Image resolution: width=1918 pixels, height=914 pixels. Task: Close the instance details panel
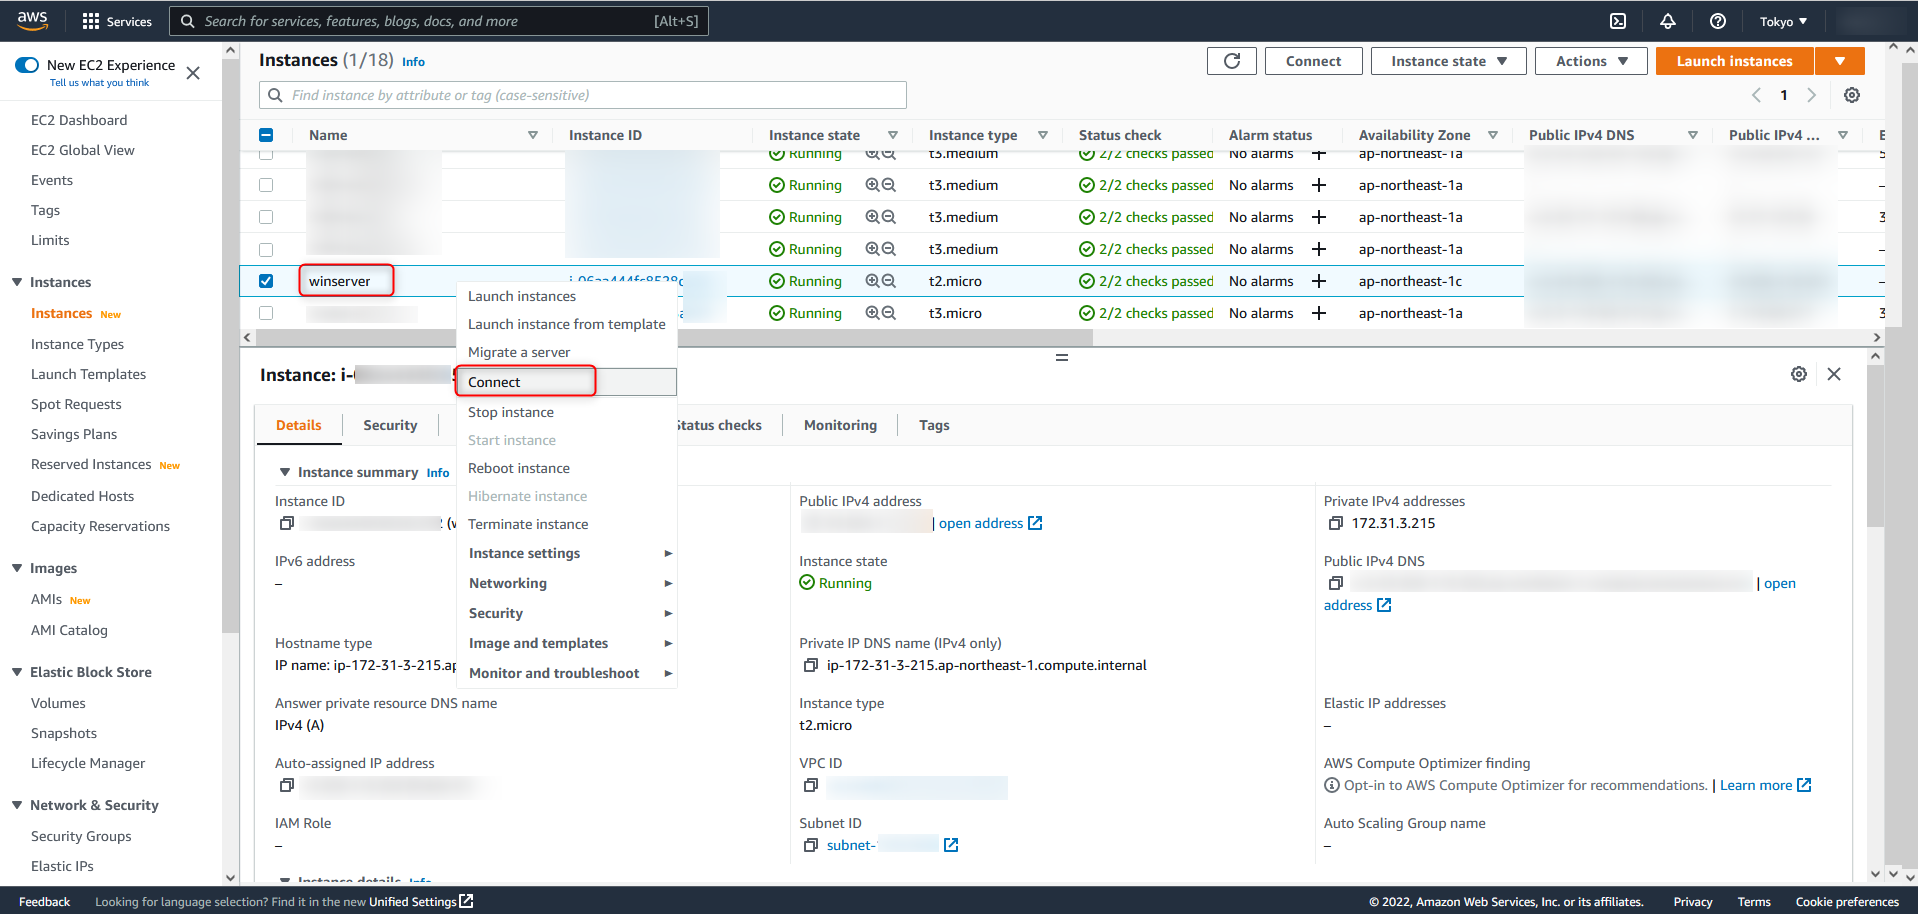tap(1834, 374)
